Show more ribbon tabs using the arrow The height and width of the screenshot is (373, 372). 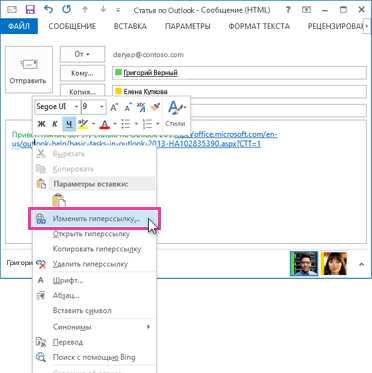click(367, 26)
